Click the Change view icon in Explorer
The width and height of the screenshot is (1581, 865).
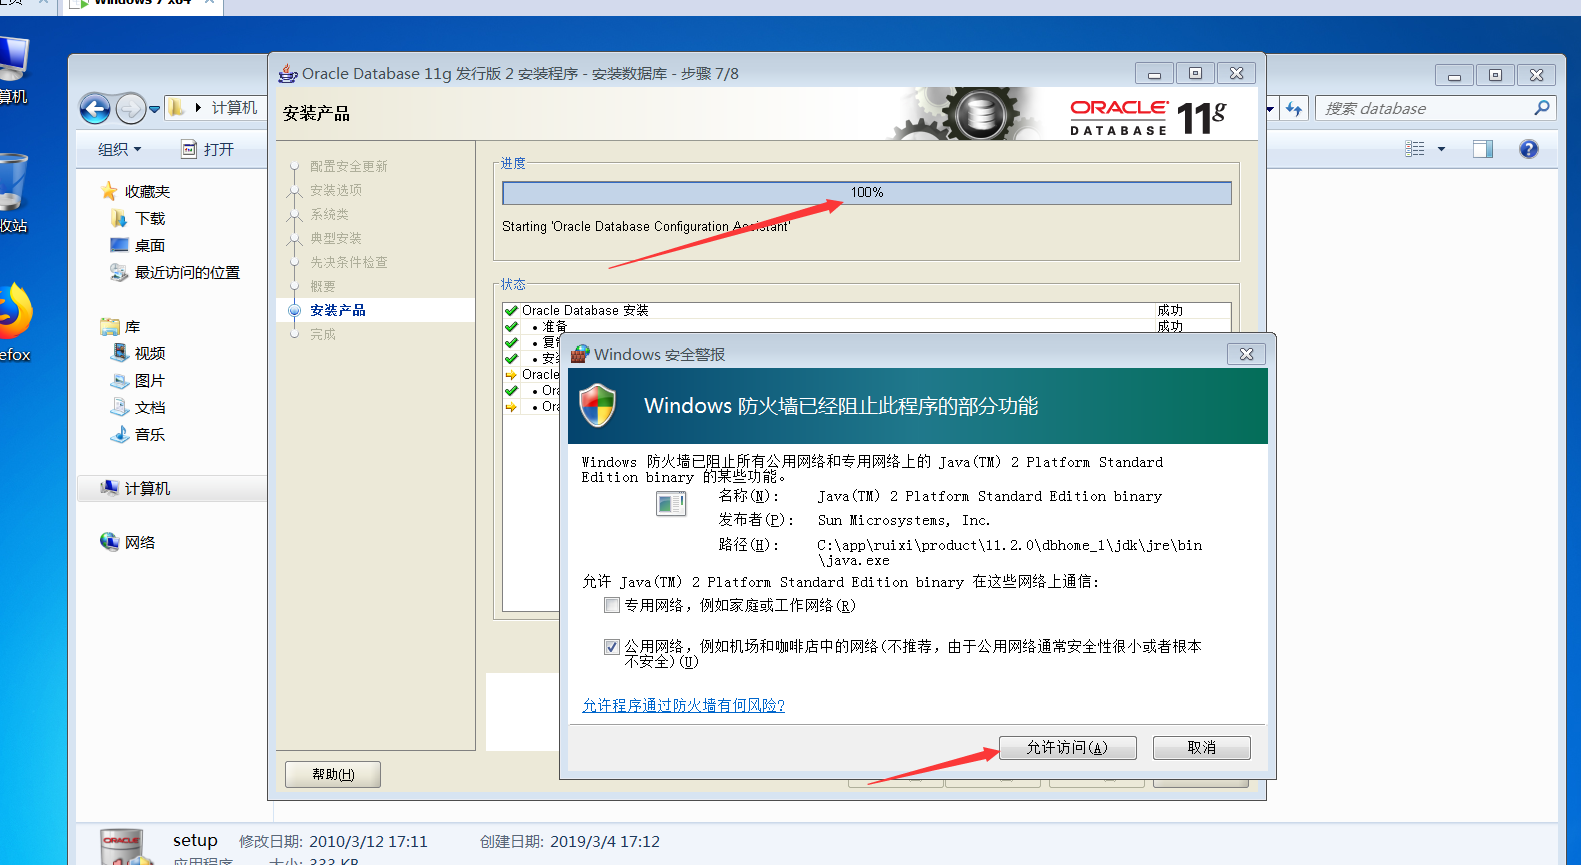coord(1415,149)
